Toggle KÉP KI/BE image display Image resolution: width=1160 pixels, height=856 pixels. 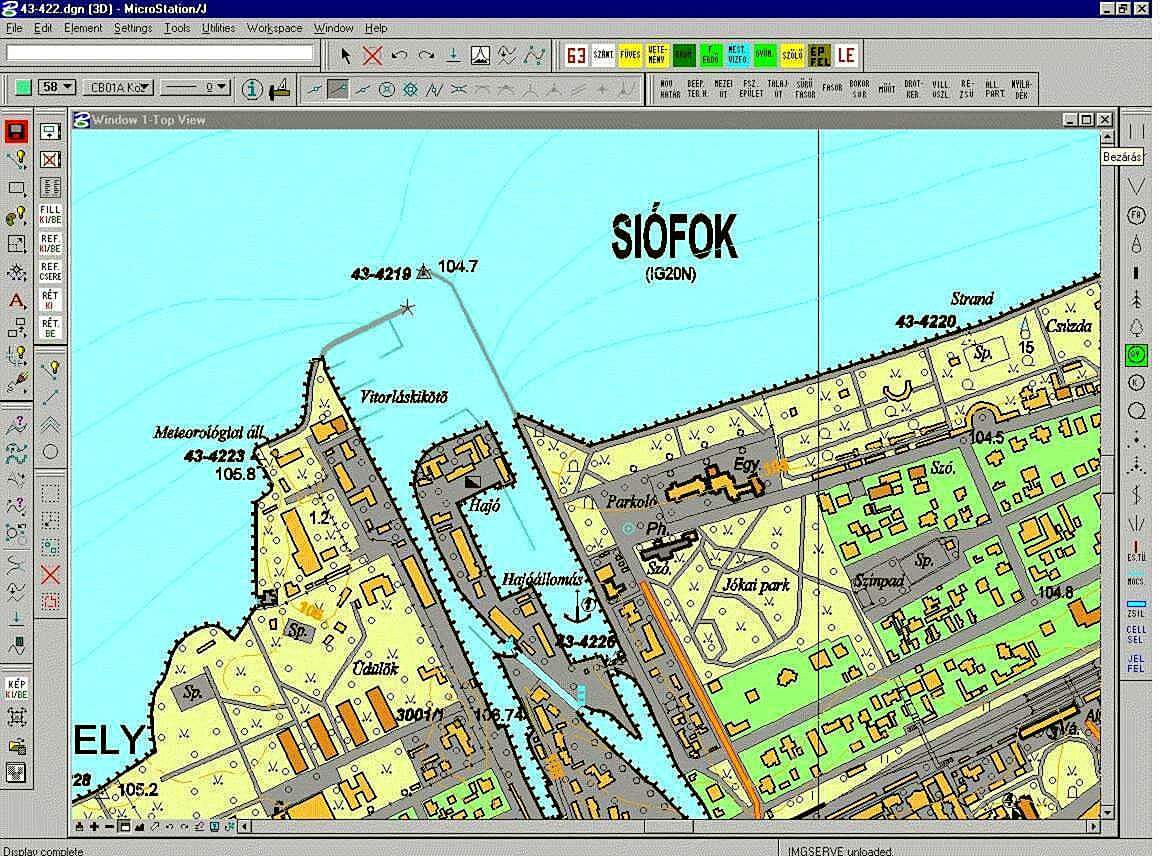coord(16,689)
